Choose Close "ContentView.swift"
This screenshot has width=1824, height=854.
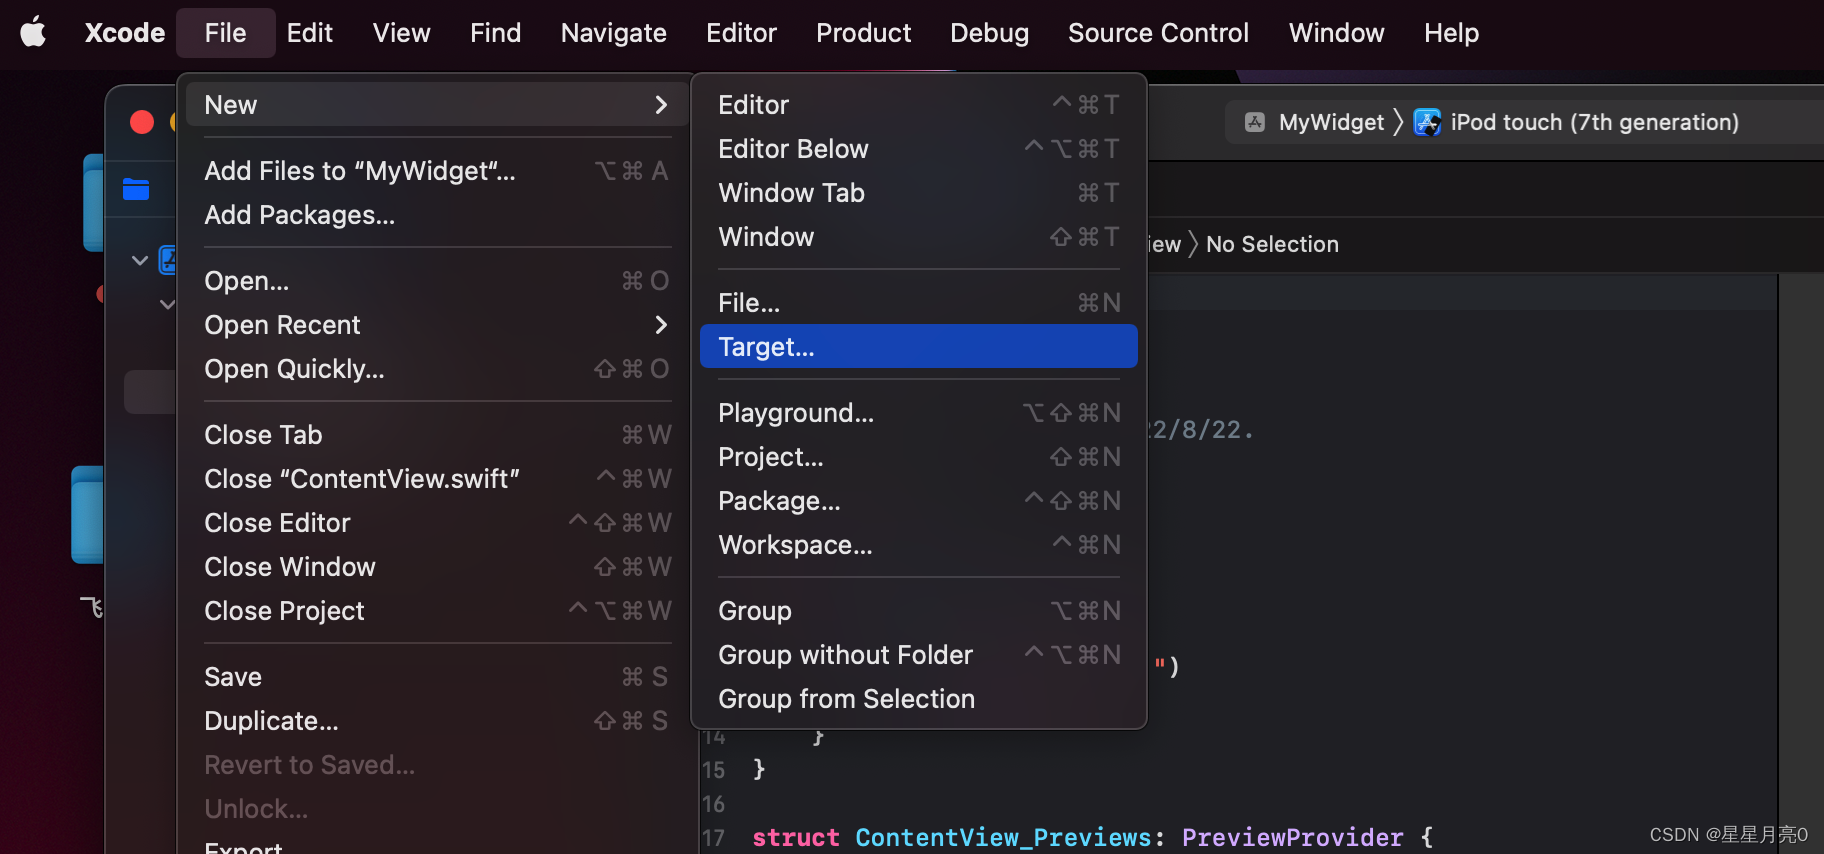click(437, 479)
